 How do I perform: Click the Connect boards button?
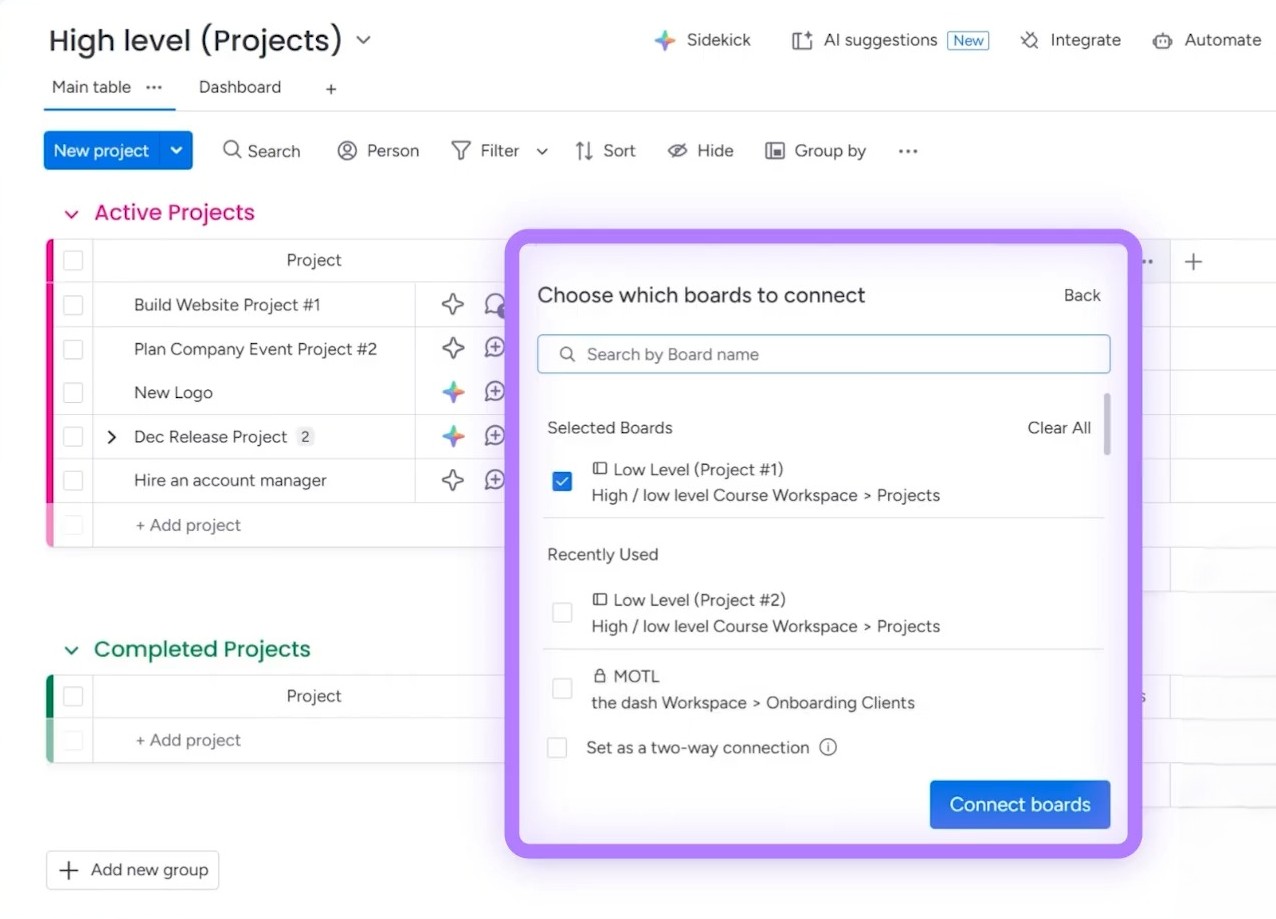(x=1019, y=804)
